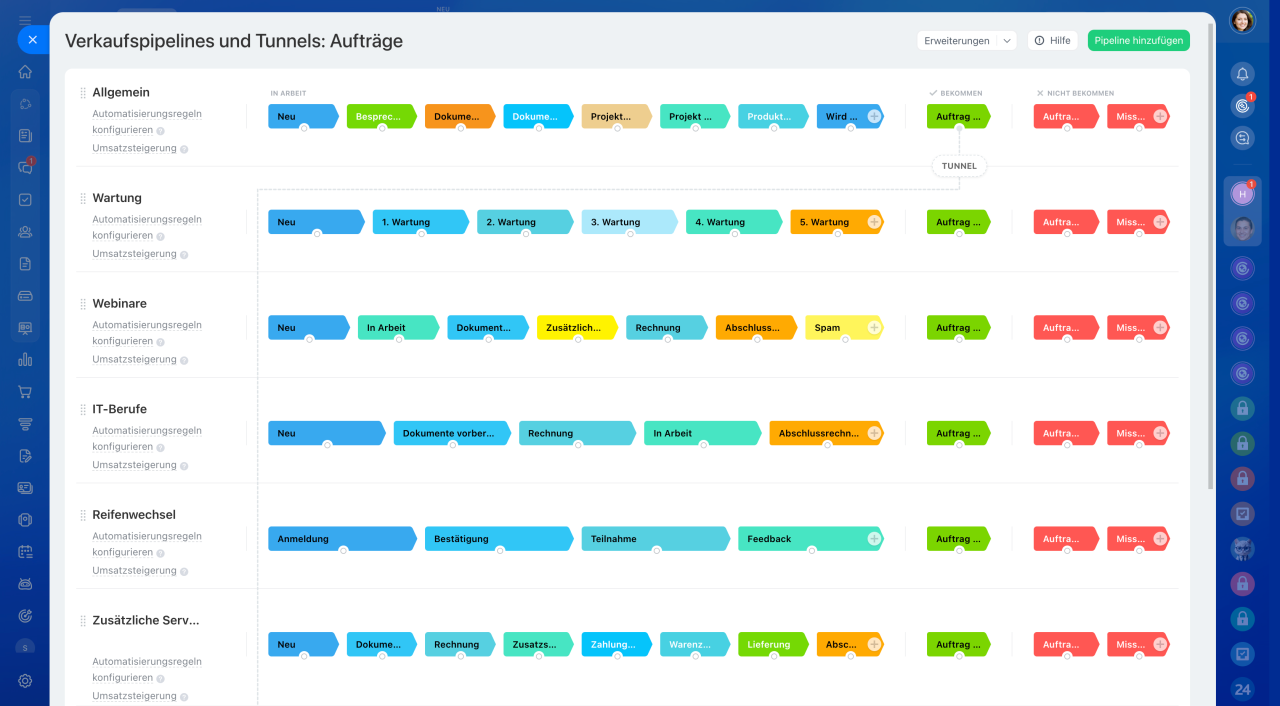Select the Produkt… stage in Allgemein

[773, 116]
